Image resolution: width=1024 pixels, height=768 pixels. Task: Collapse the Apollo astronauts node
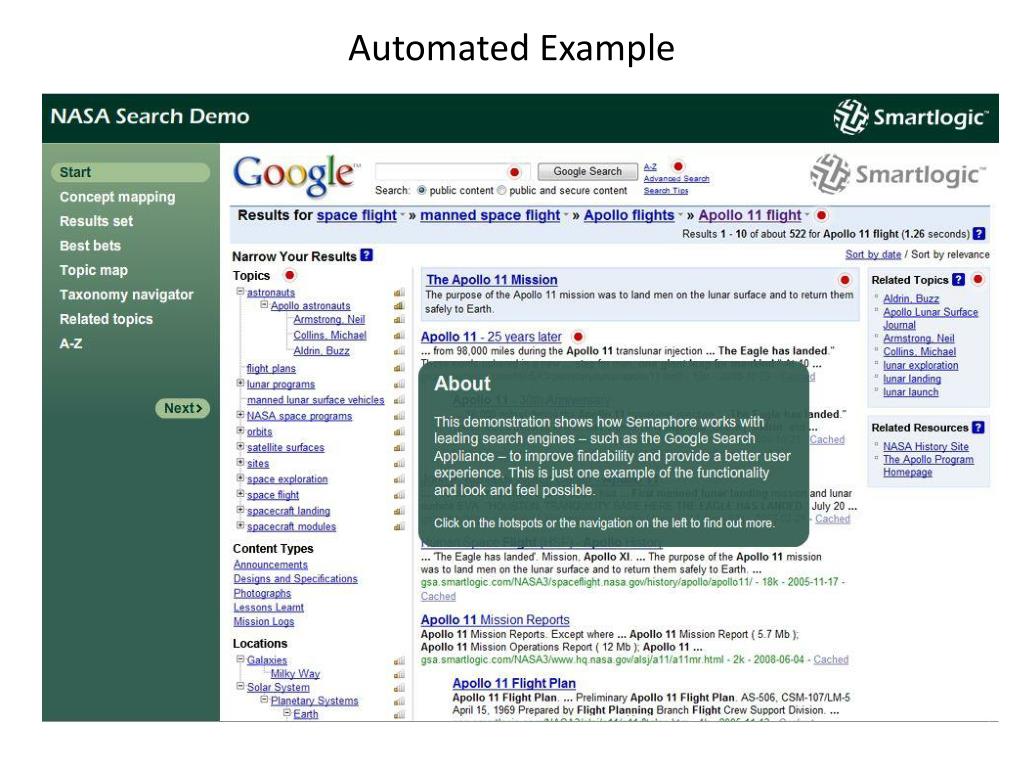(x=264, y=304)
